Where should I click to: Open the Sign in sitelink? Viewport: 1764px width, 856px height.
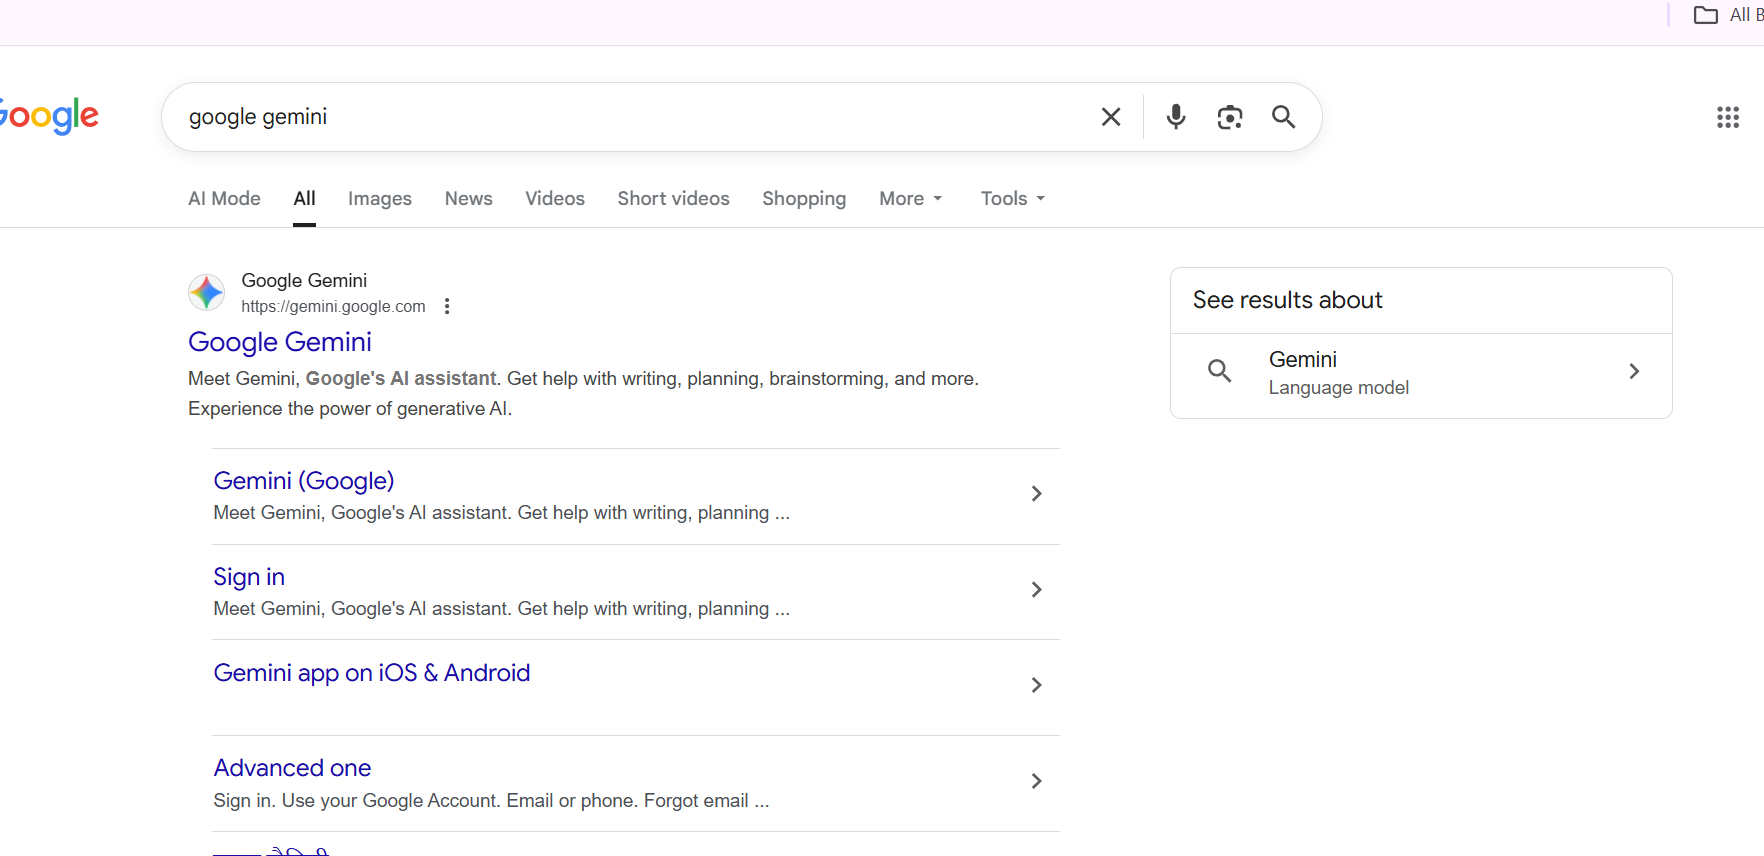(x=249, y=577)
